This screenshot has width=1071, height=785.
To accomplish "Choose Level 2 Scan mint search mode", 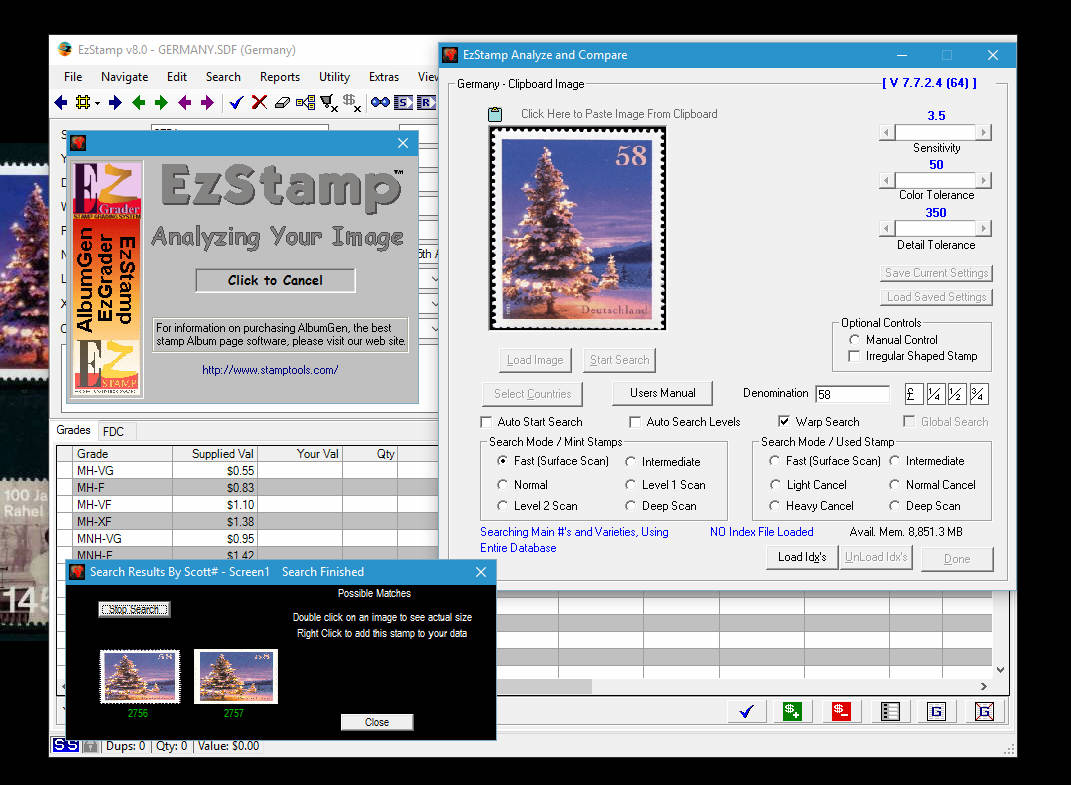I will click(x=502, y=506).
